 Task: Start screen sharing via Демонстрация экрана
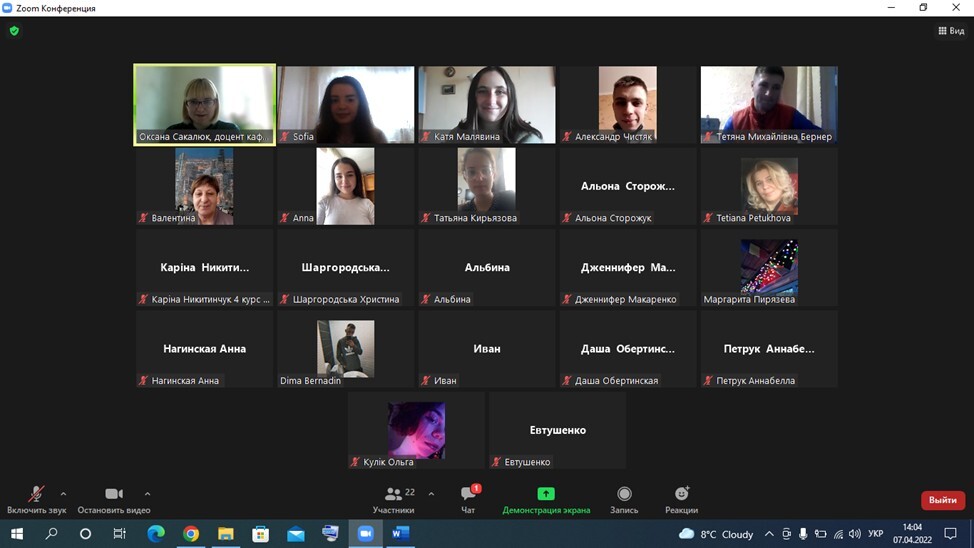point(546,500)
